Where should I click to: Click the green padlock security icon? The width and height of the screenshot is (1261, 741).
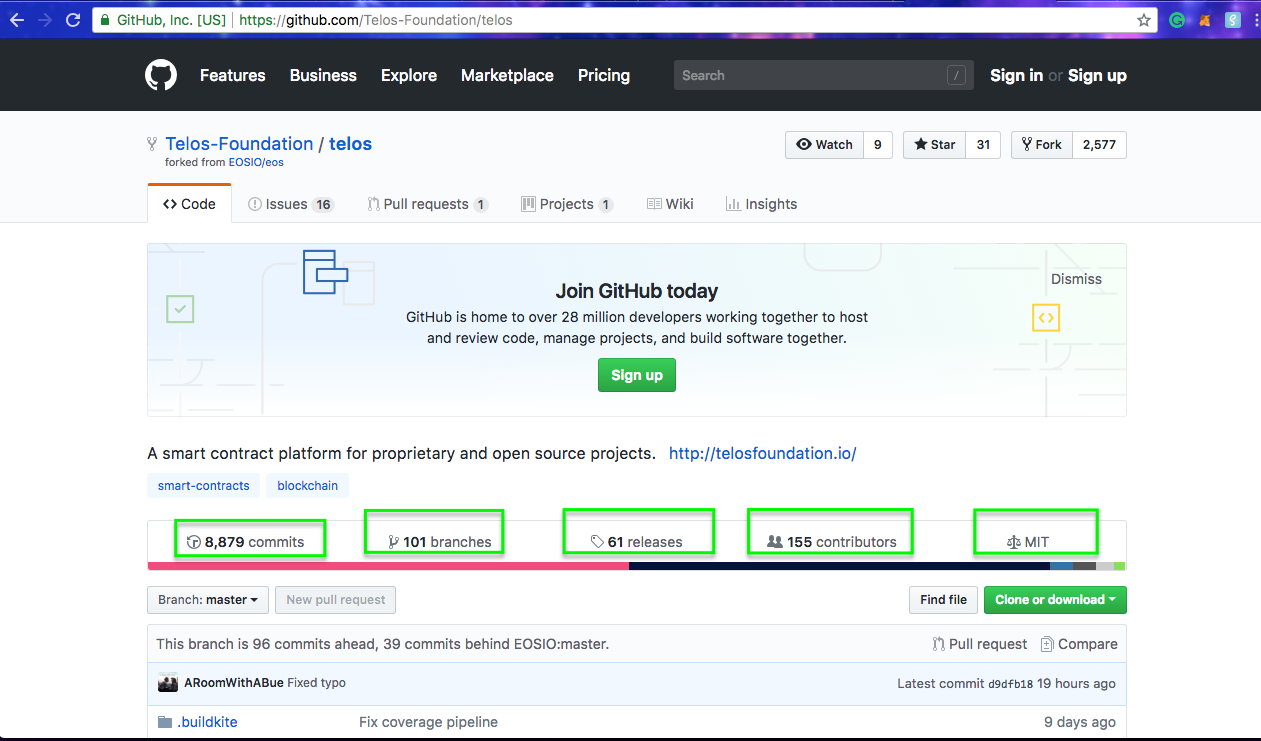click(105, 20)
